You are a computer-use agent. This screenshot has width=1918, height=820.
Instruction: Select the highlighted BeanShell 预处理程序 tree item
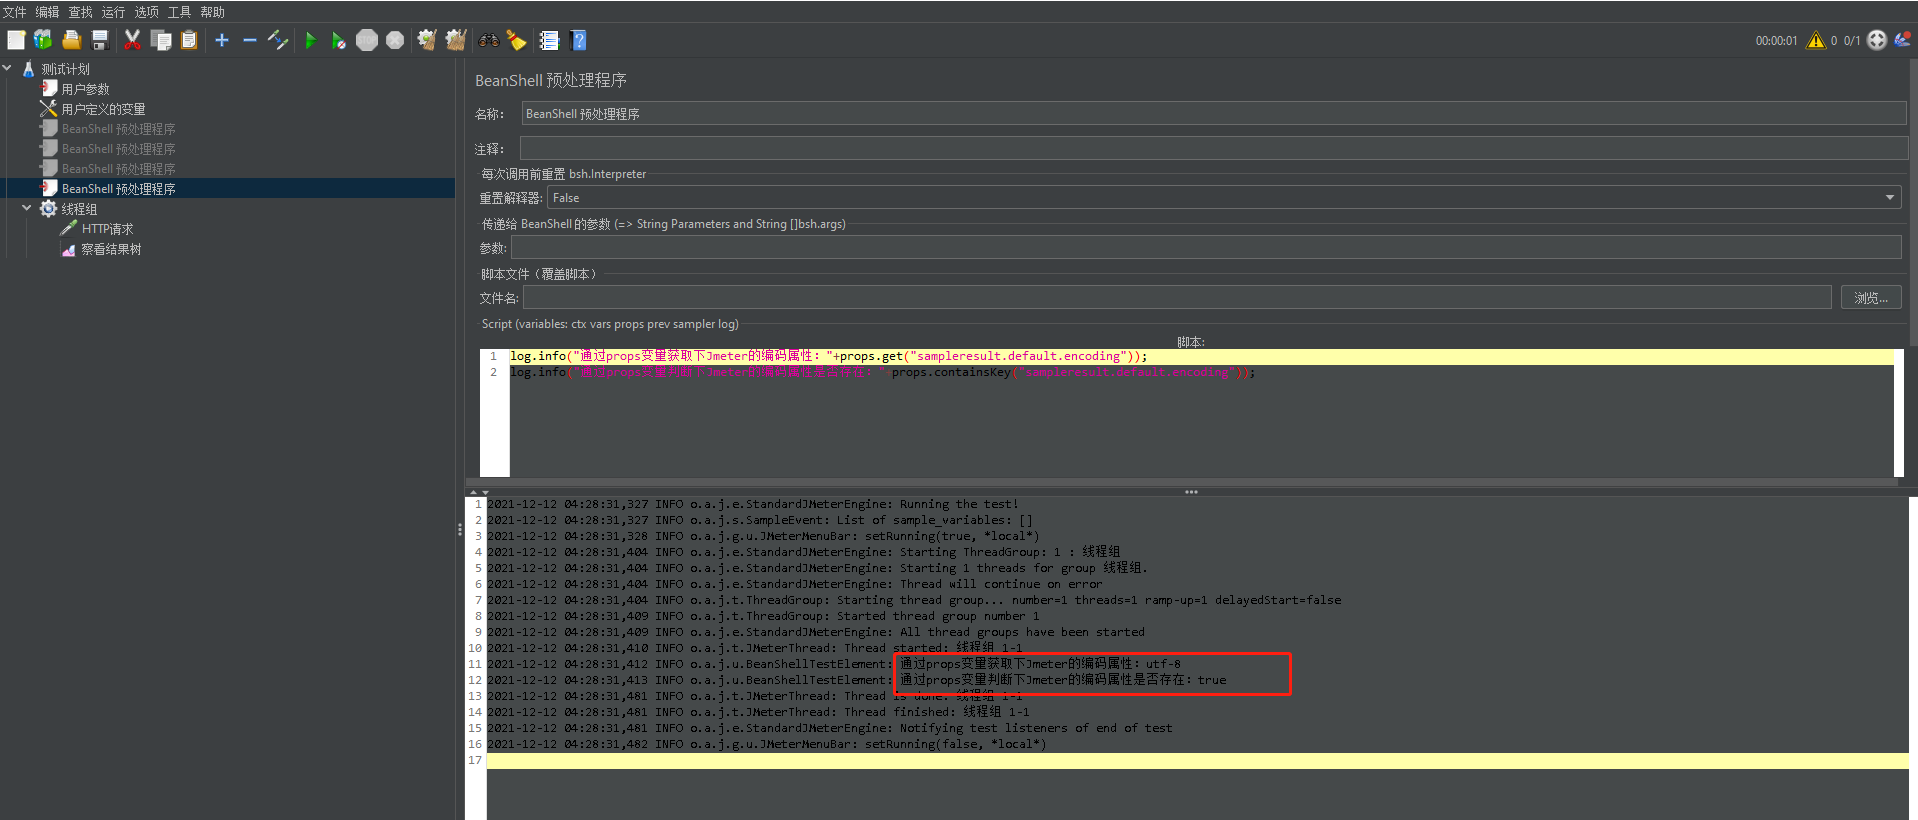(x=118, y=189)
